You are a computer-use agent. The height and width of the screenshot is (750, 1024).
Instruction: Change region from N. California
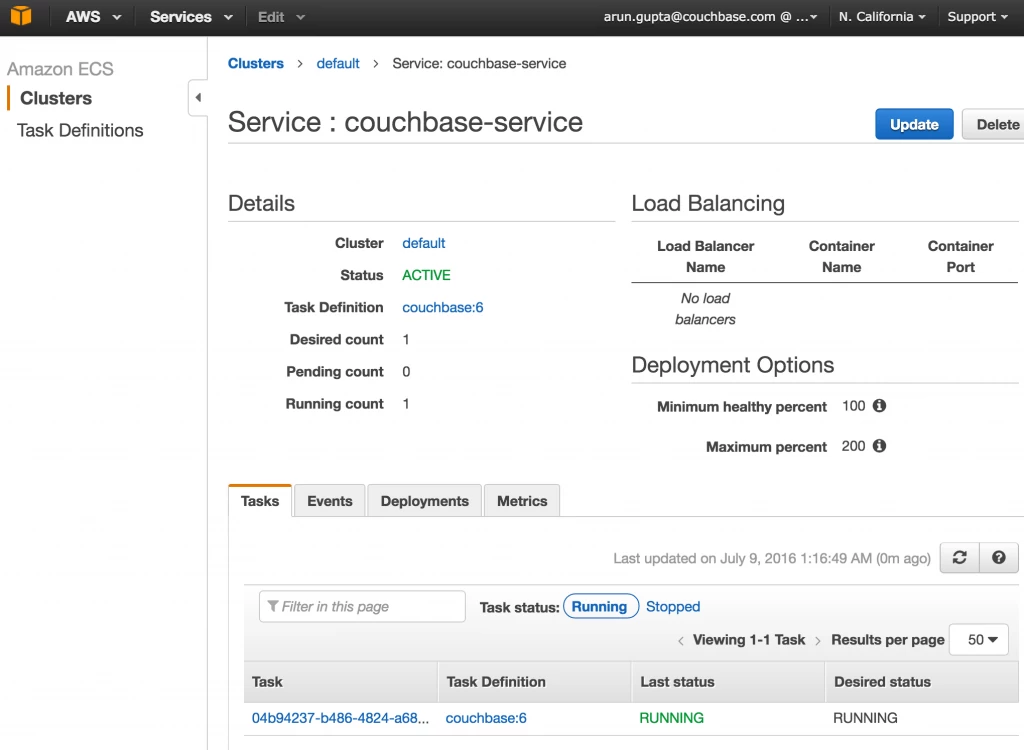pos(882,17)
